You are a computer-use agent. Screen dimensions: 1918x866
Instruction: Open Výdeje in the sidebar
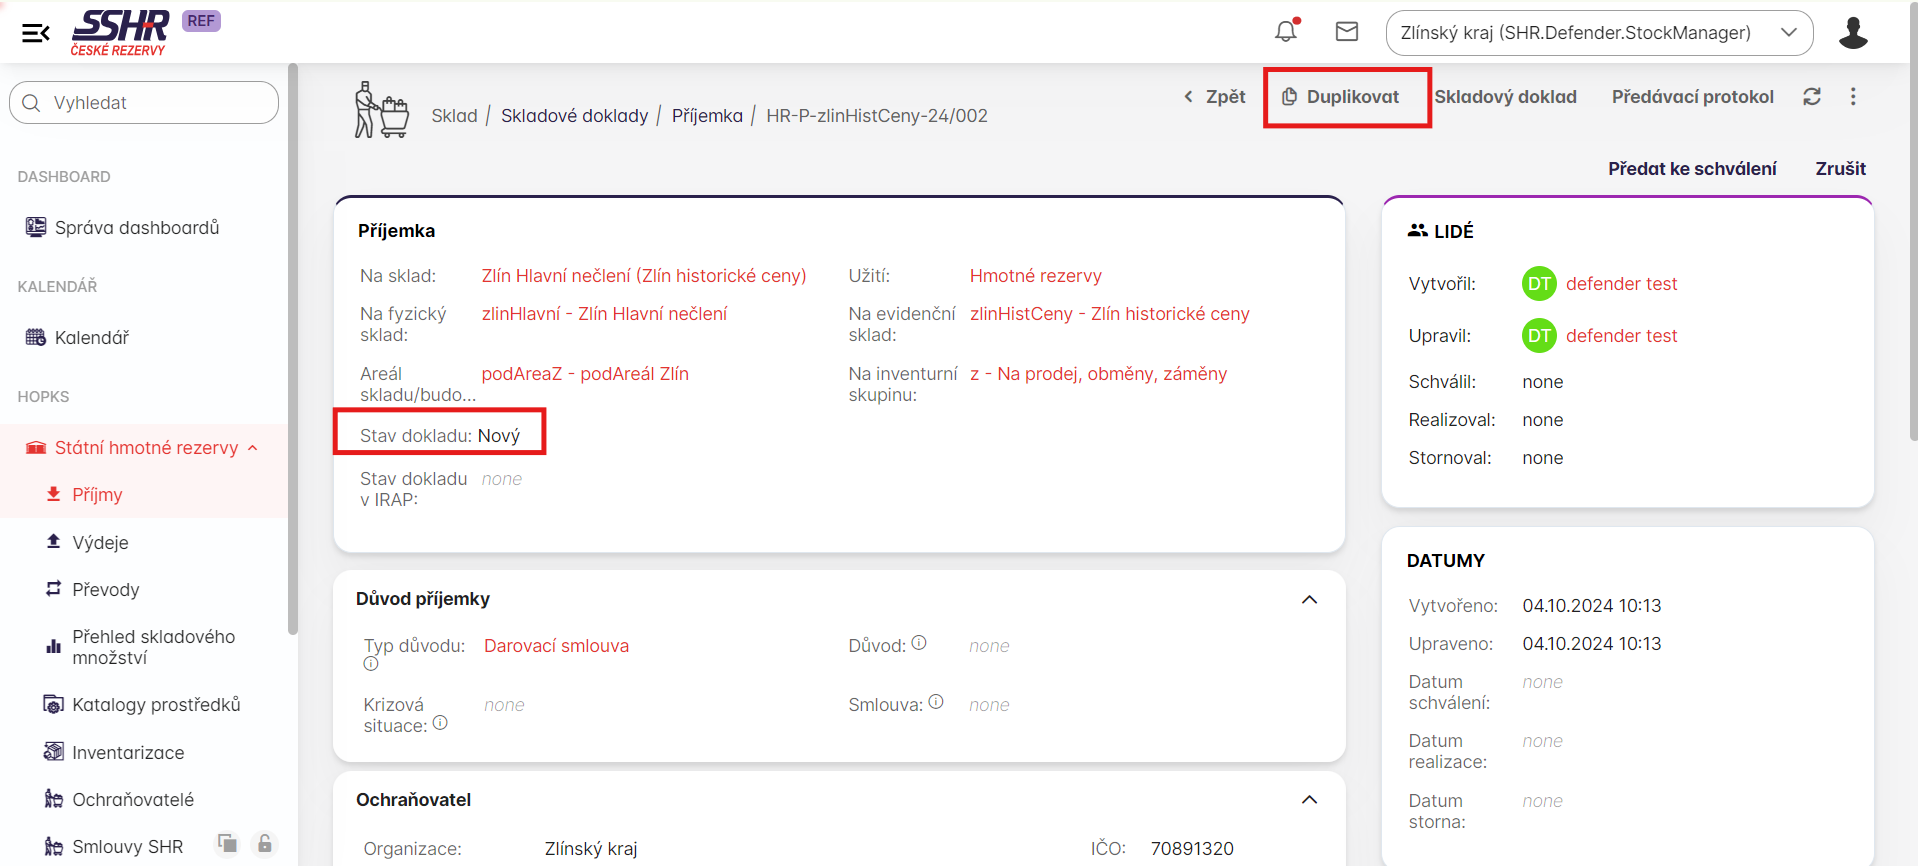coord(100,543)
